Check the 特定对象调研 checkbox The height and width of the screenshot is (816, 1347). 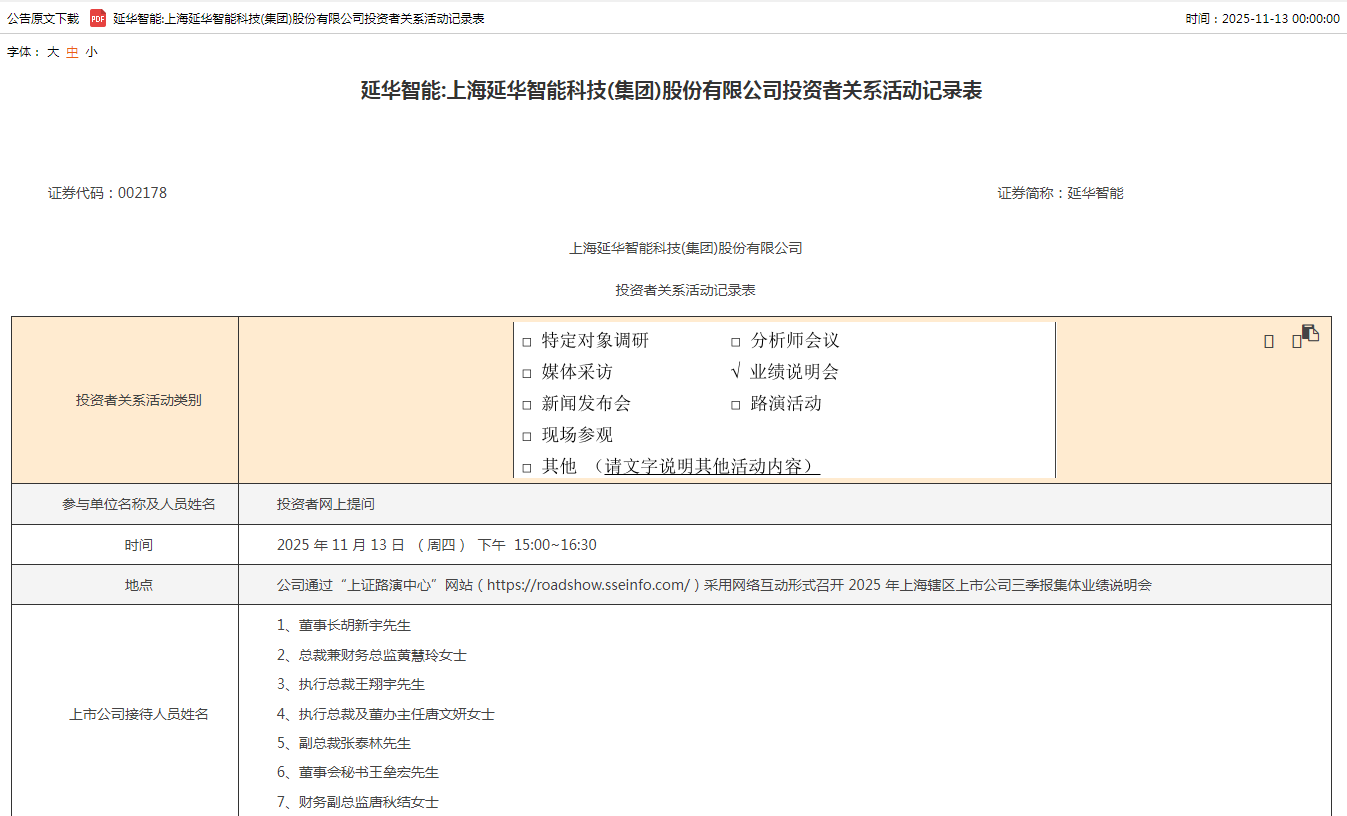click(x=527, y=342)
